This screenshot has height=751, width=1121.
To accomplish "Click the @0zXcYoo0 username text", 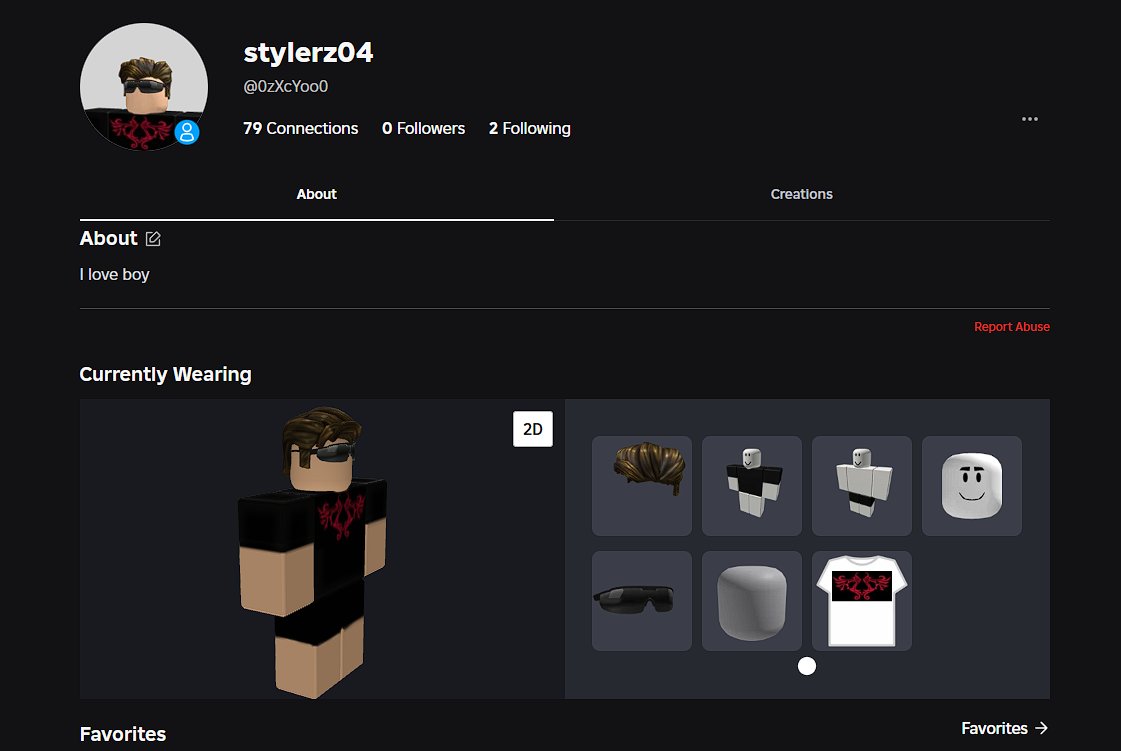I will (x=286, y=87).
